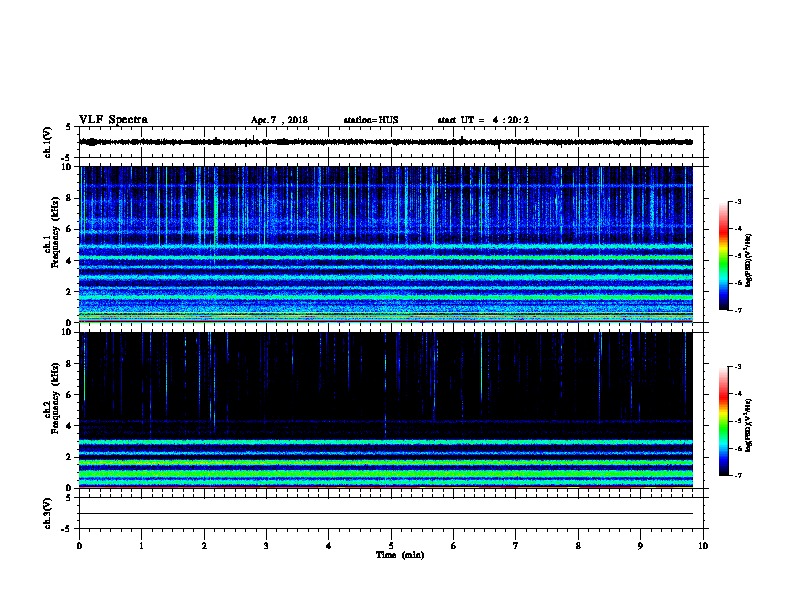Click time axis tick label "3"
The height and width of the screenshot is (612, 792).
click(266, 546)
